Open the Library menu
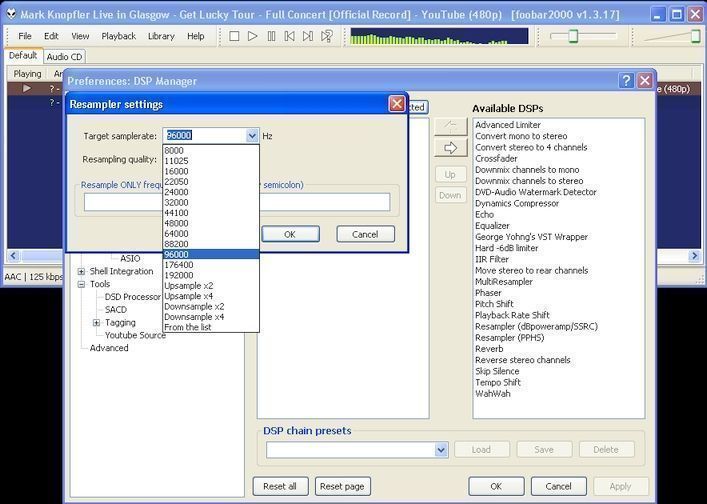707x504 pixels. [x=161, y=36]
